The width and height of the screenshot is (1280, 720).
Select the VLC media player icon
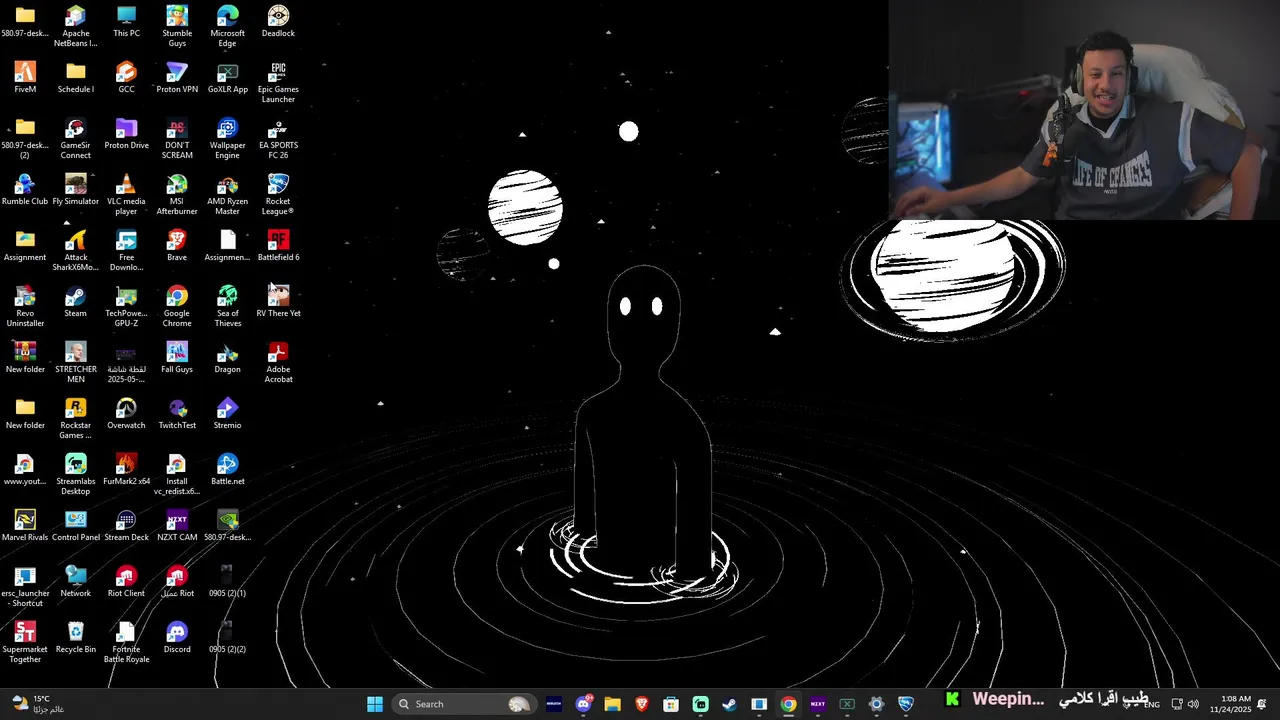(x=126, y=194)
